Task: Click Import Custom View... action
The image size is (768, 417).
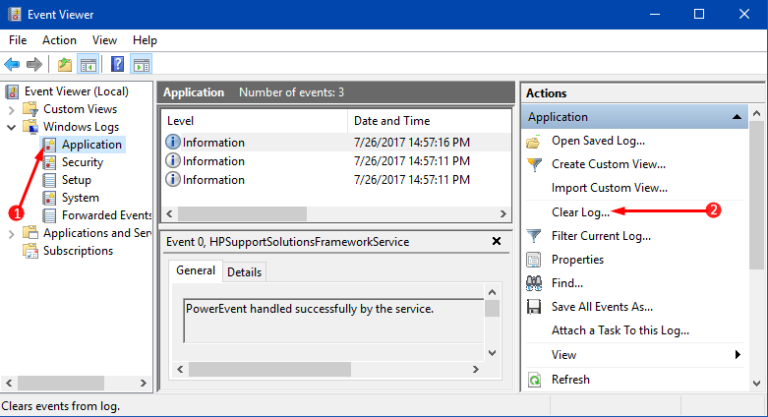Action: click(609, 188)
